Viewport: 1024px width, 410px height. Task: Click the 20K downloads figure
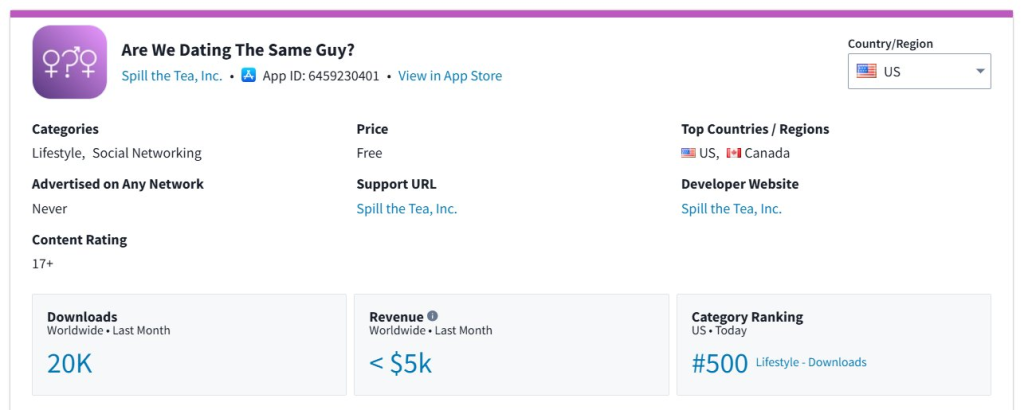point(69,363)
